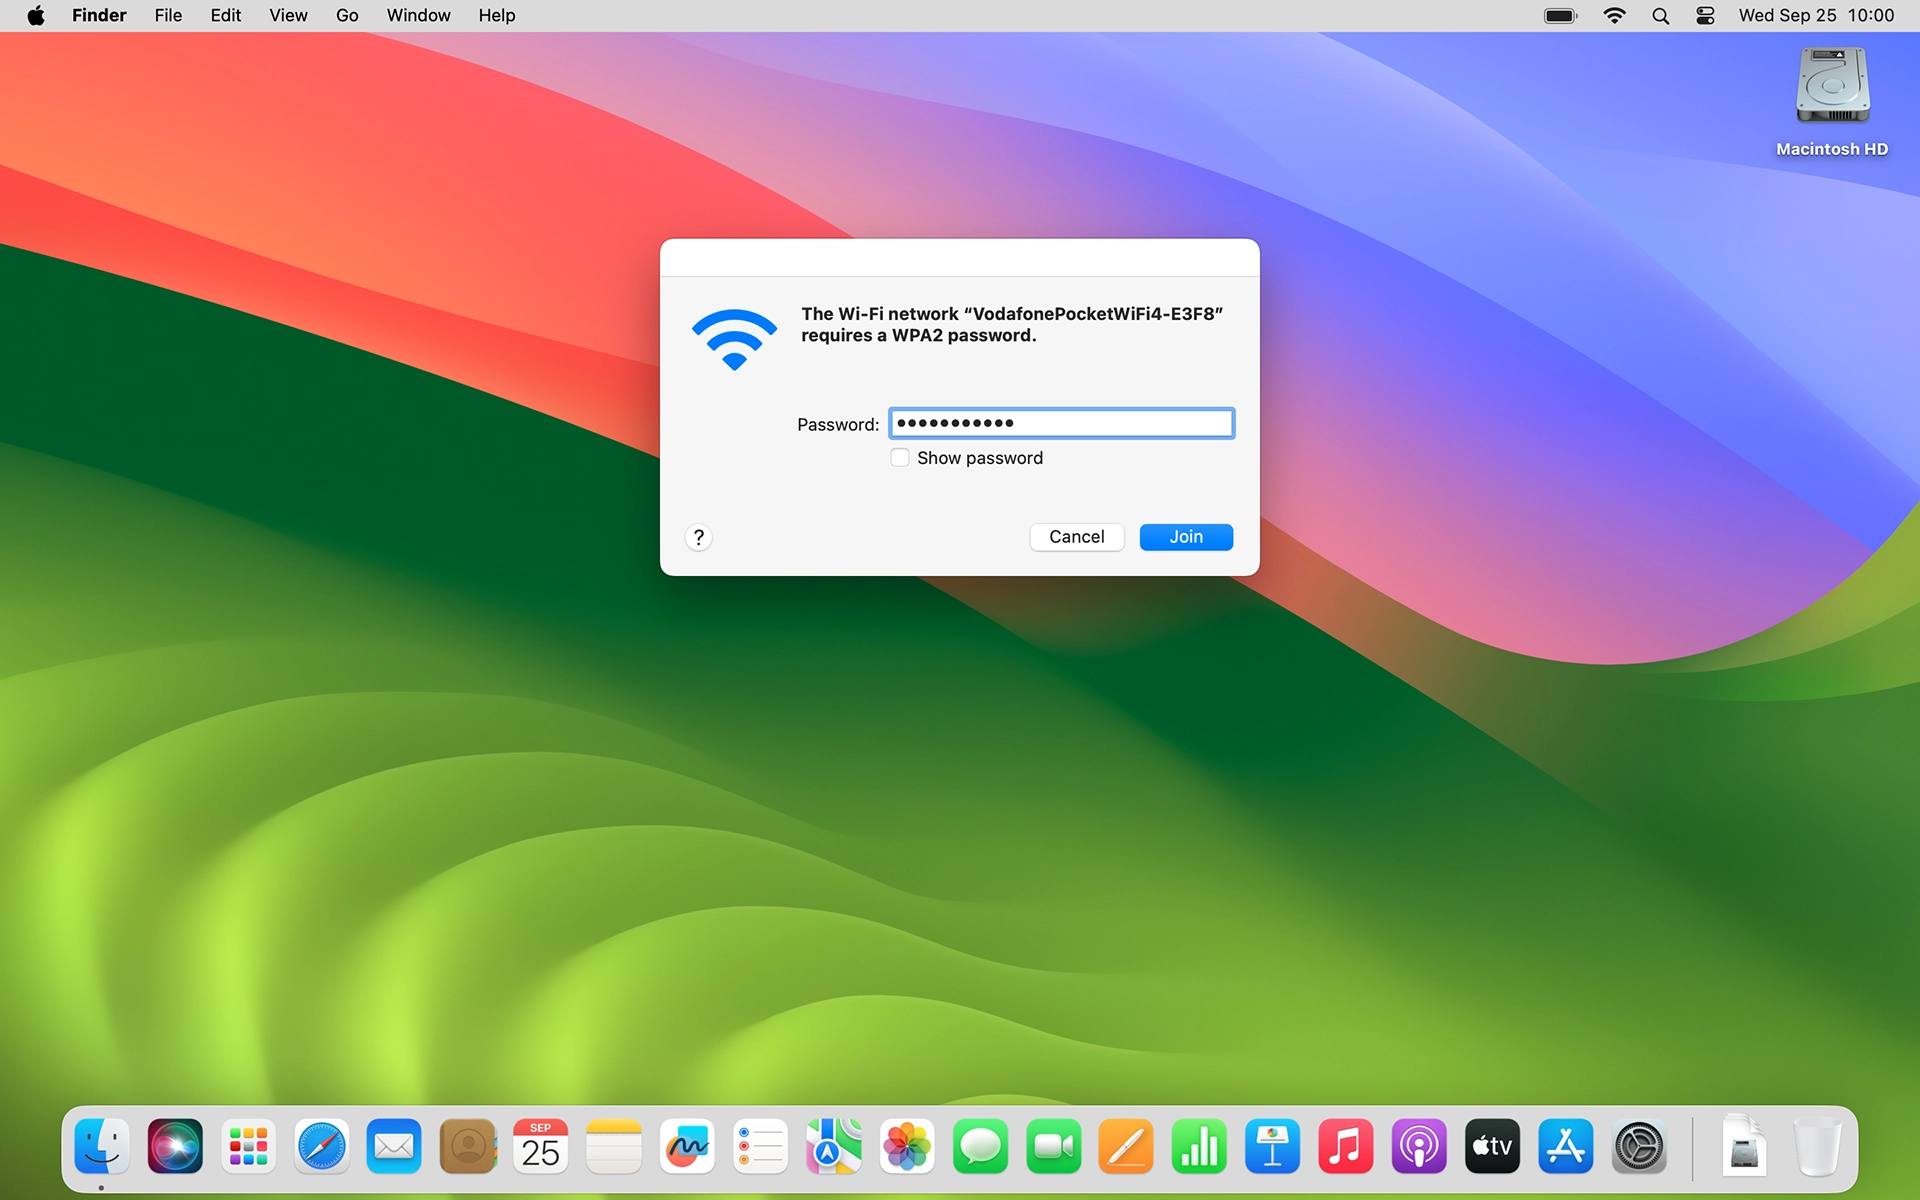Click inside the Password input field

pos(1060,422)
